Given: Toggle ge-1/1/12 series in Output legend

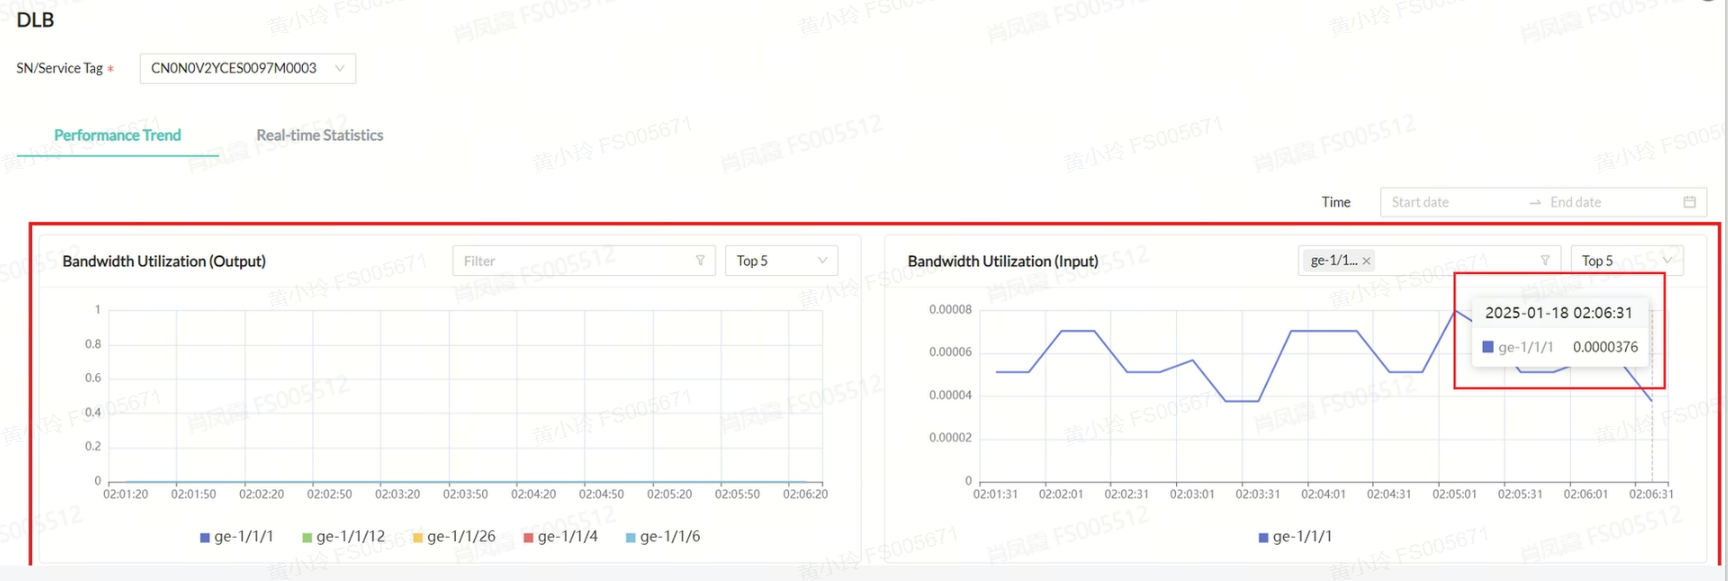Looking at the screenshot, I should coord(343,537).
